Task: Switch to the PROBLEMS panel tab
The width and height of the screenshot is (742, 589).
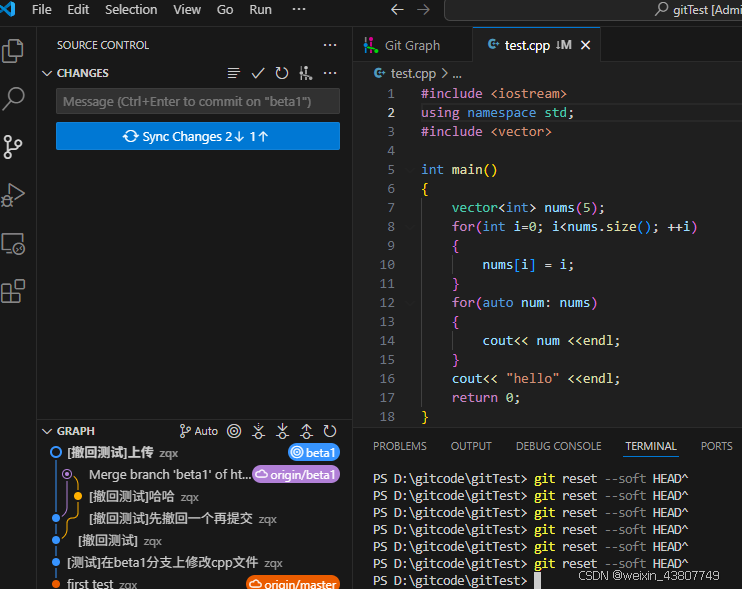Action: [x=399, y=446]
